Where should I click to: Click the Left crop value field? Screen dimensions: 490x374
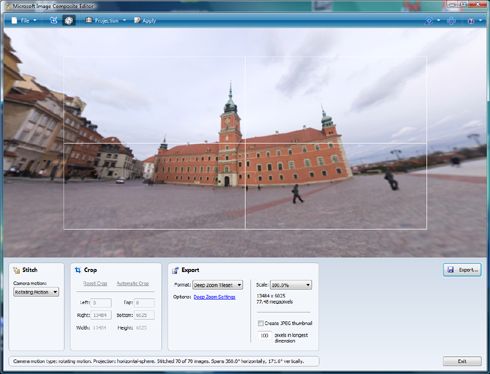coord(101,303)
